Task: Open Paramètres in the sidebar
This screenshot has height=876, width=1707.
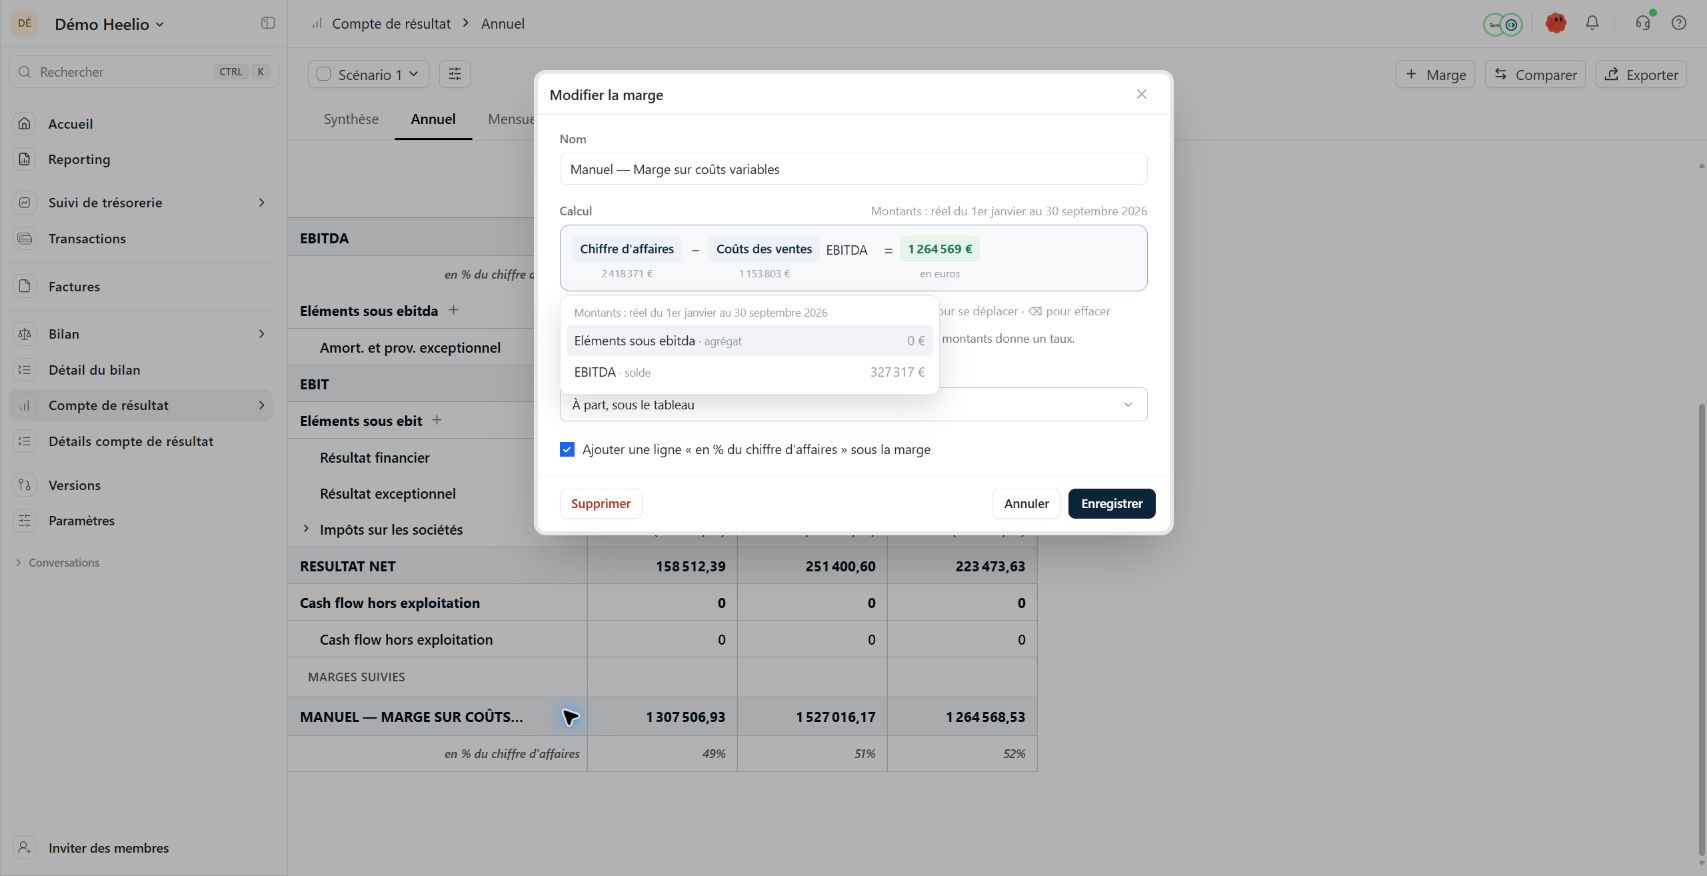Action: click(x=140, y=520)
